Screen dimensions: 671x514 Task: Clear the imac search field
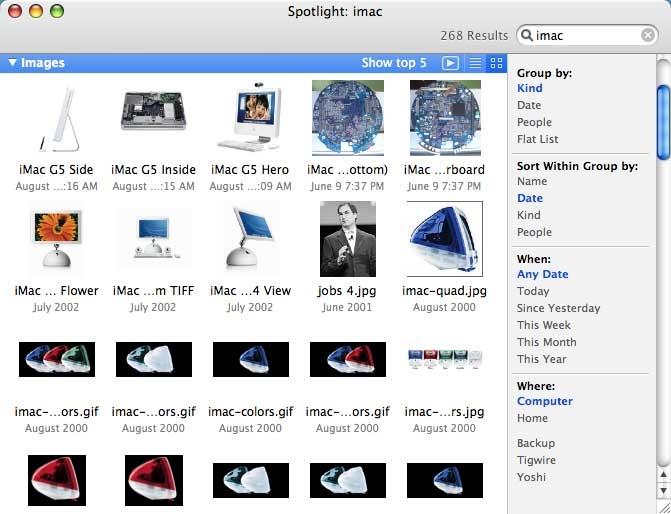pos(648,35)
